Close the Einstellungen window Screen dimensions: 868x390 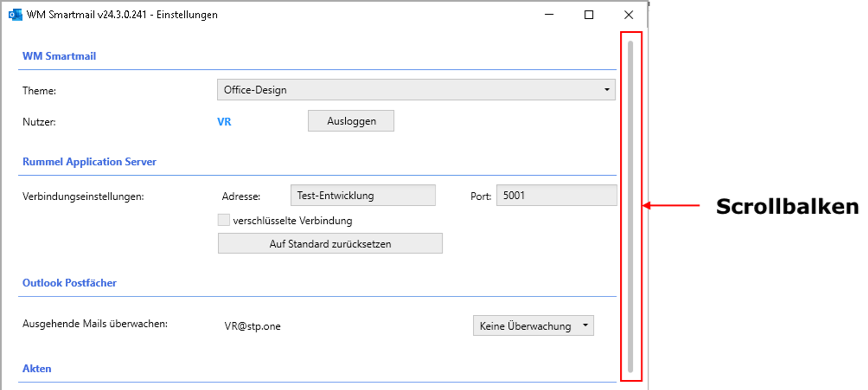coord(628,15)
